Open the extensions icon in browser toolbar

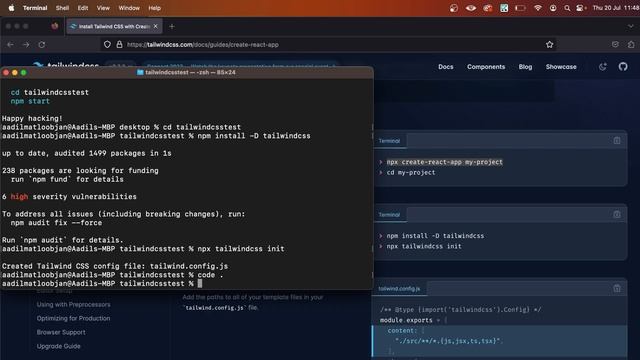(631, 44)
